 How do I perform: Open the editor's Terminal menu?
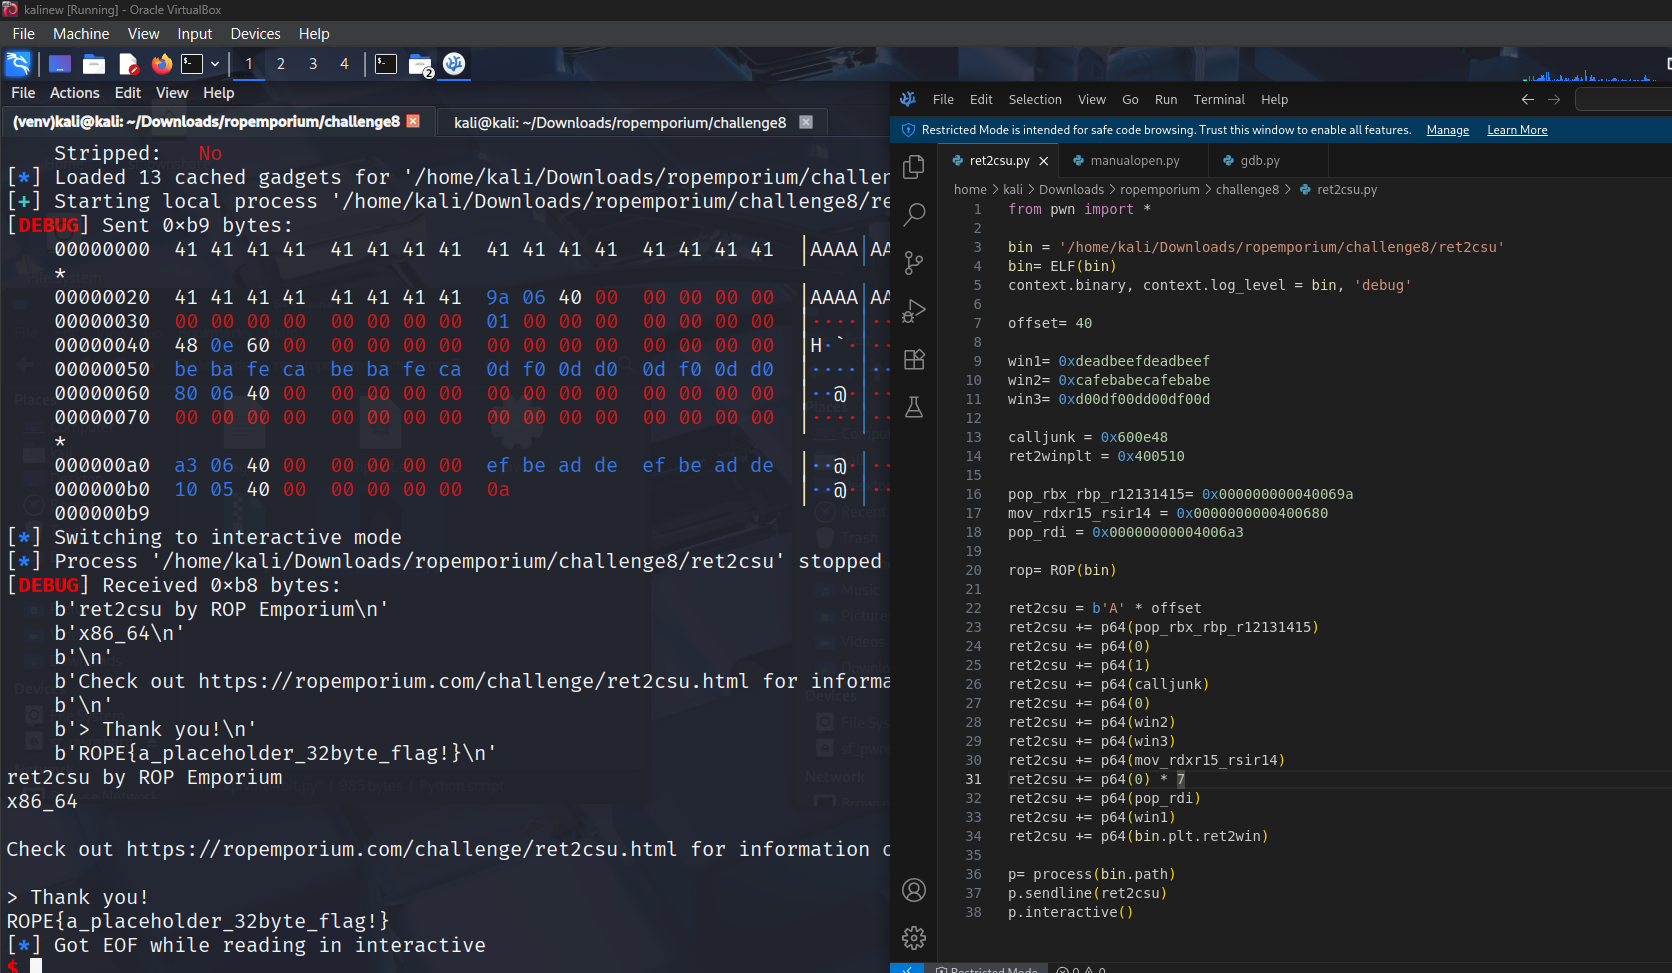point(1219,100)
